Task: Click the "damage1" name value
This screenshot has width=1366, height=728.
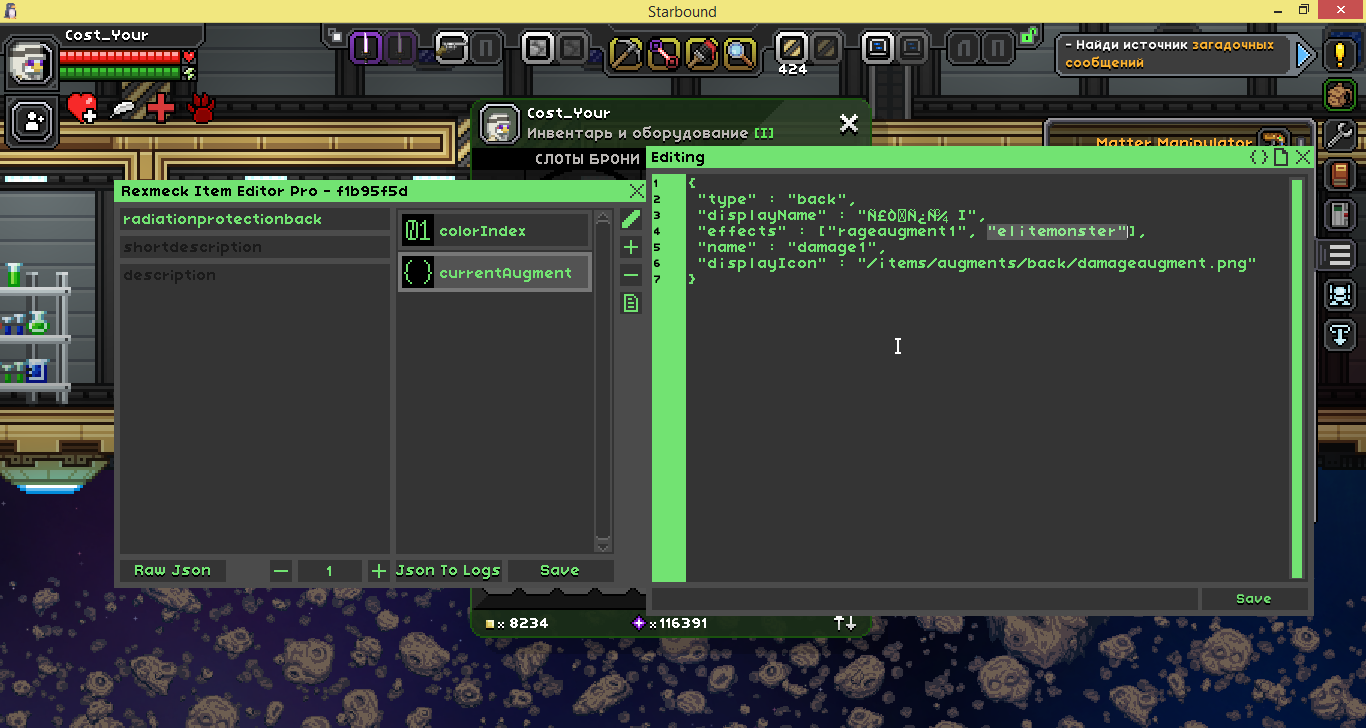Action: (832, 247)
